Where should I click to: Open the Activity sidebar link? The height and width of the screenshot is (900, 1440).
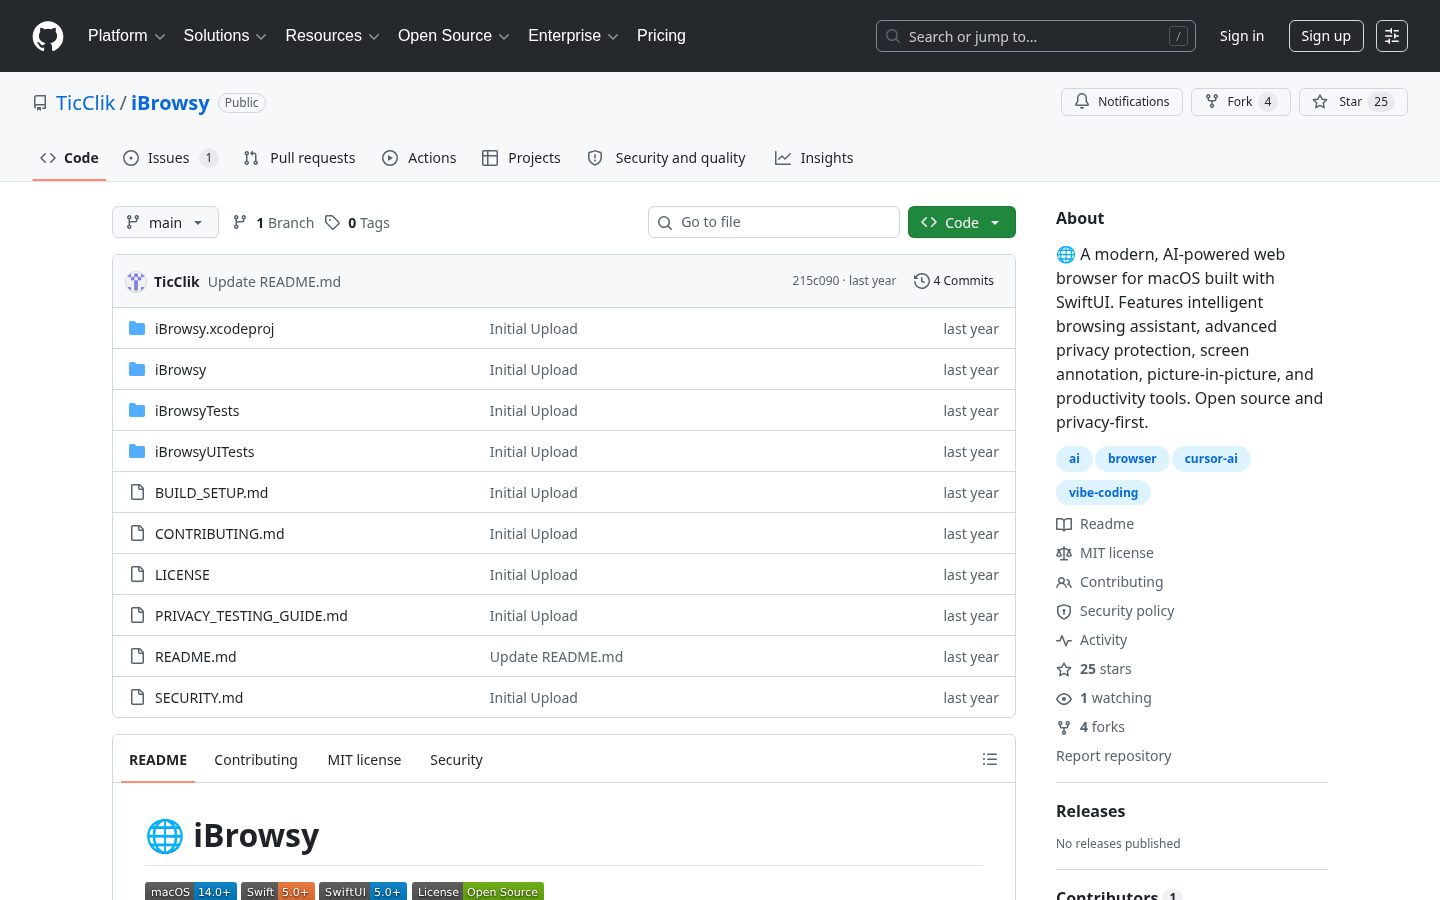coord(1091,640)
